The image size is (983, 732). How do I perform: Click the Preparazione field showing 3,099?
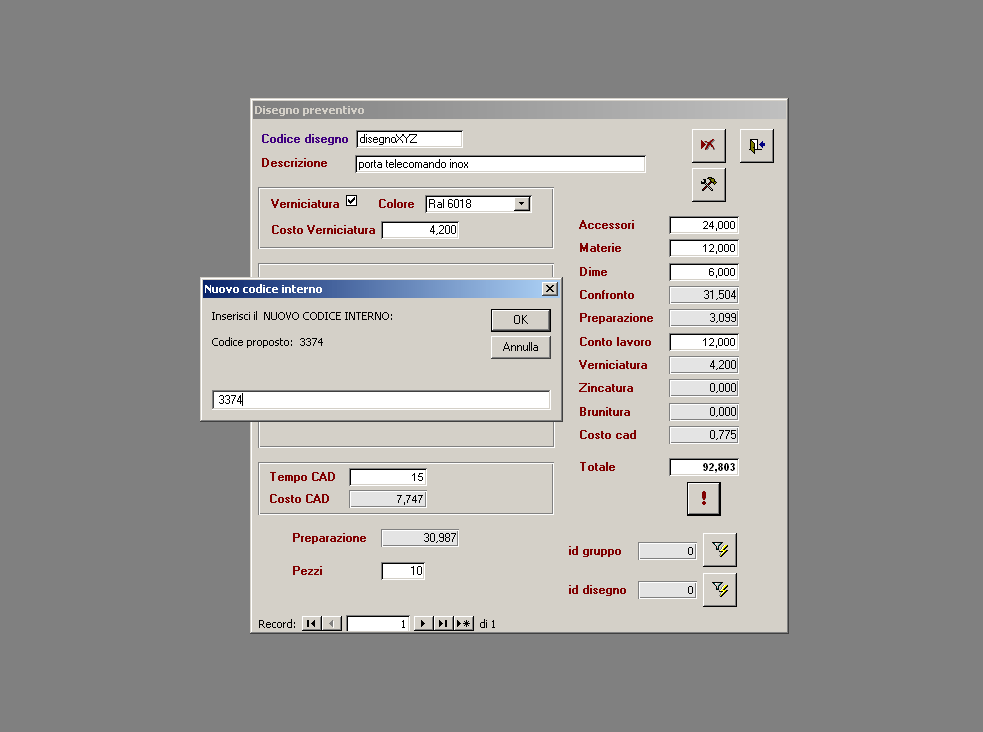coord(704,318)
